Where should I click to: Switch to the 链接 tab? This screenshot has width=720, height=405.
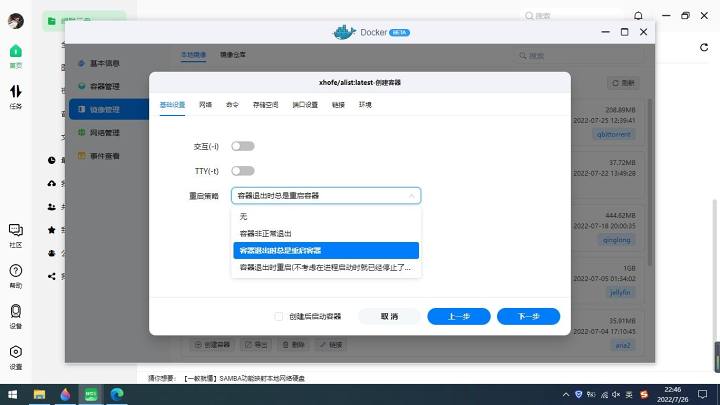[x=338, y=105]
